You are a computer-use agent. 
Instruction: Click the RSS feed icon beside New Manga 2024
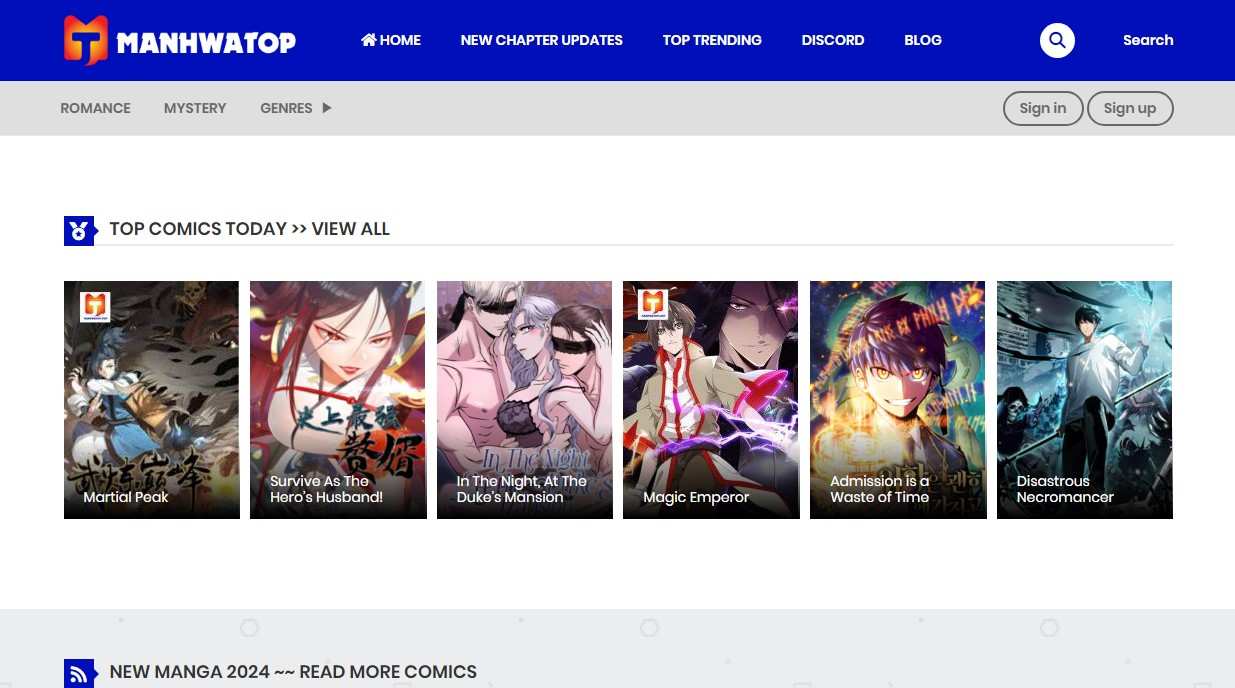tap(79, 673)
